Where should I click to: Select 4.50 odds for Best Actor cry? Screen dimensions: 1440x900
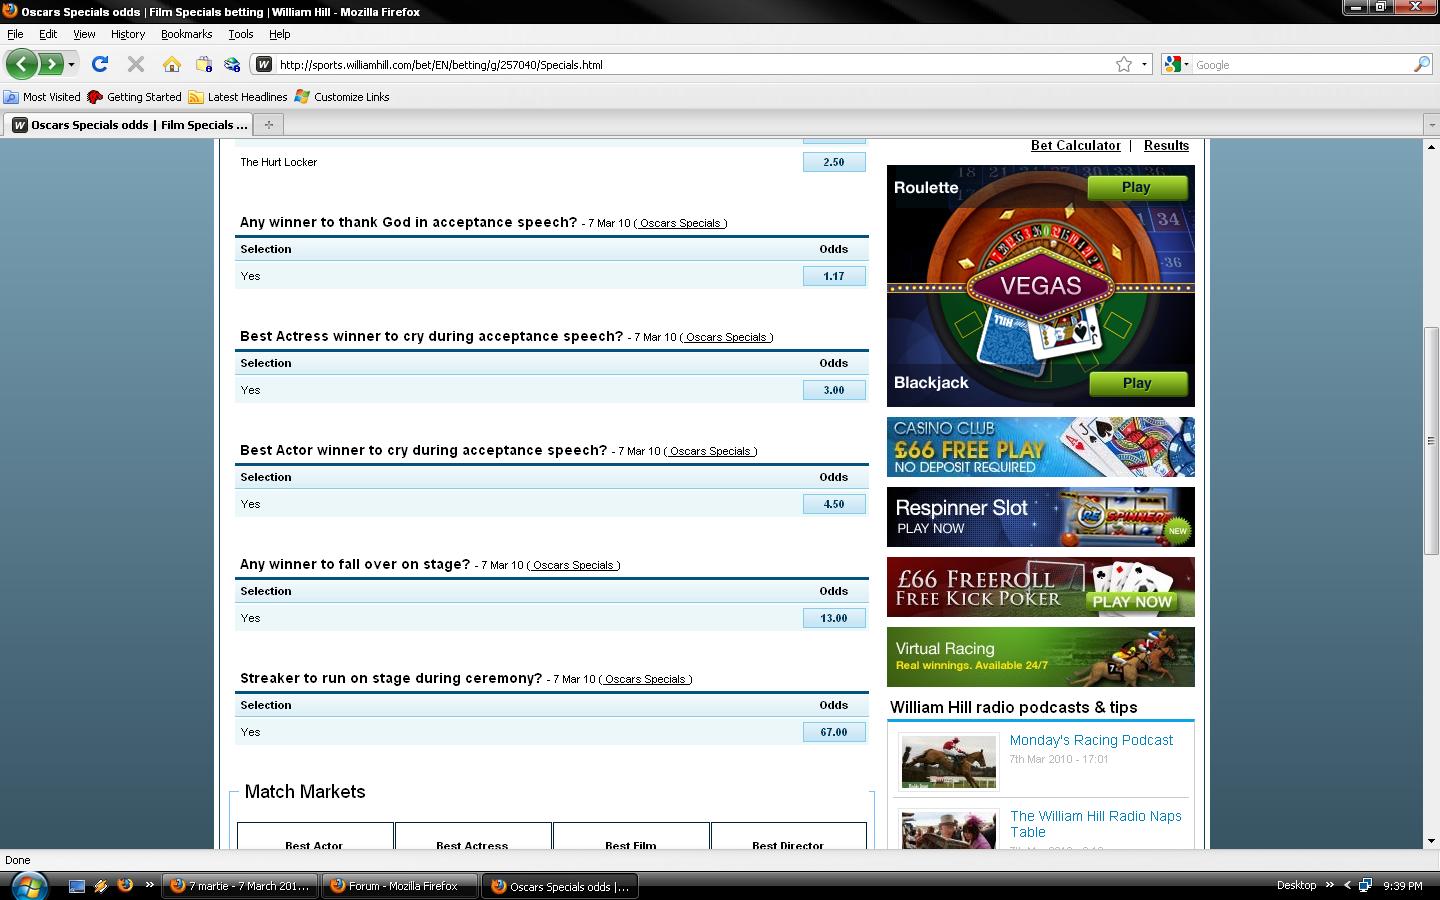point(834,504)
